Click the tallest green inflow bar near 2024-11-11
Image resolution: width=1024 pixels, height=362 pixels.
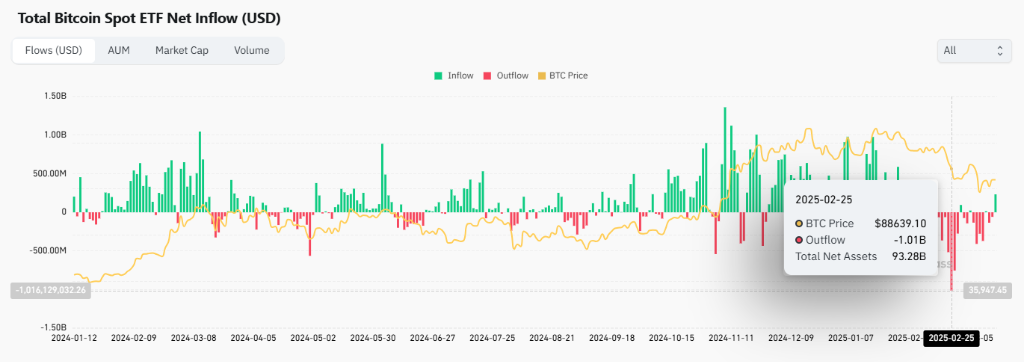(x=725, y=159)
